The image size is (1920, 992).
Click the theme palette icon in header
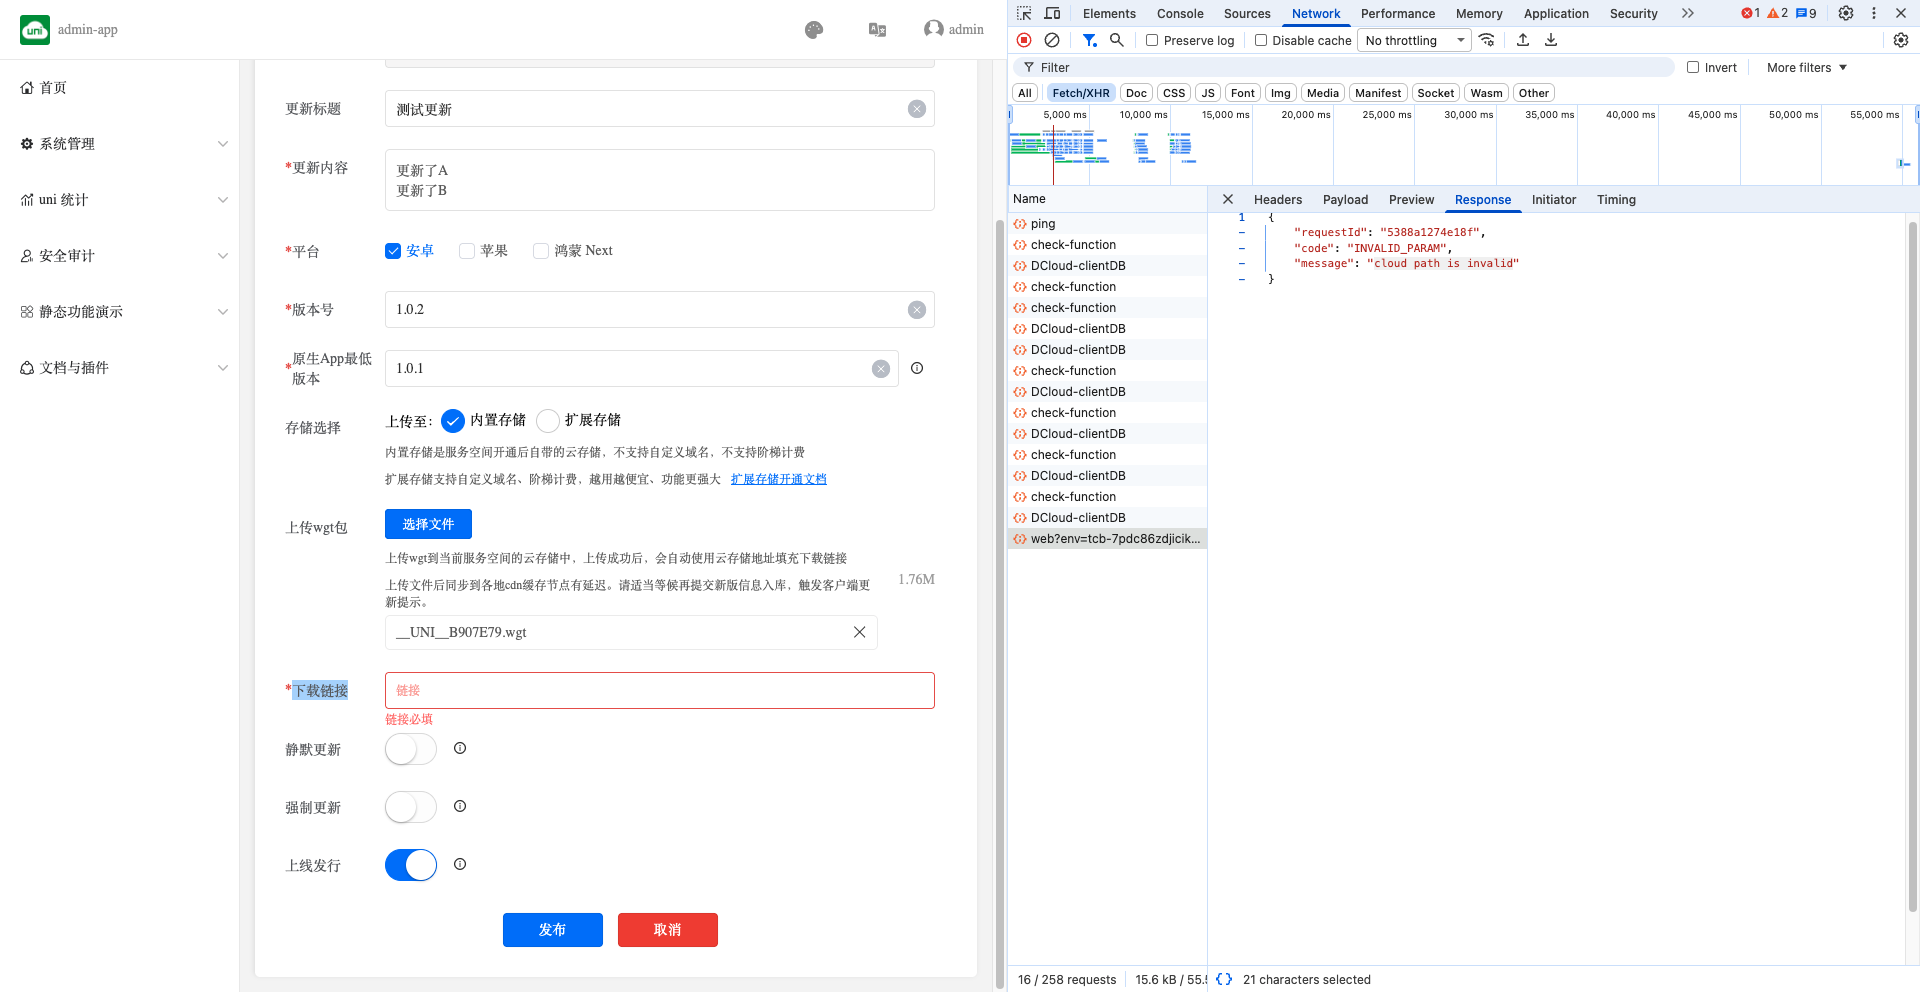[814, 30]
